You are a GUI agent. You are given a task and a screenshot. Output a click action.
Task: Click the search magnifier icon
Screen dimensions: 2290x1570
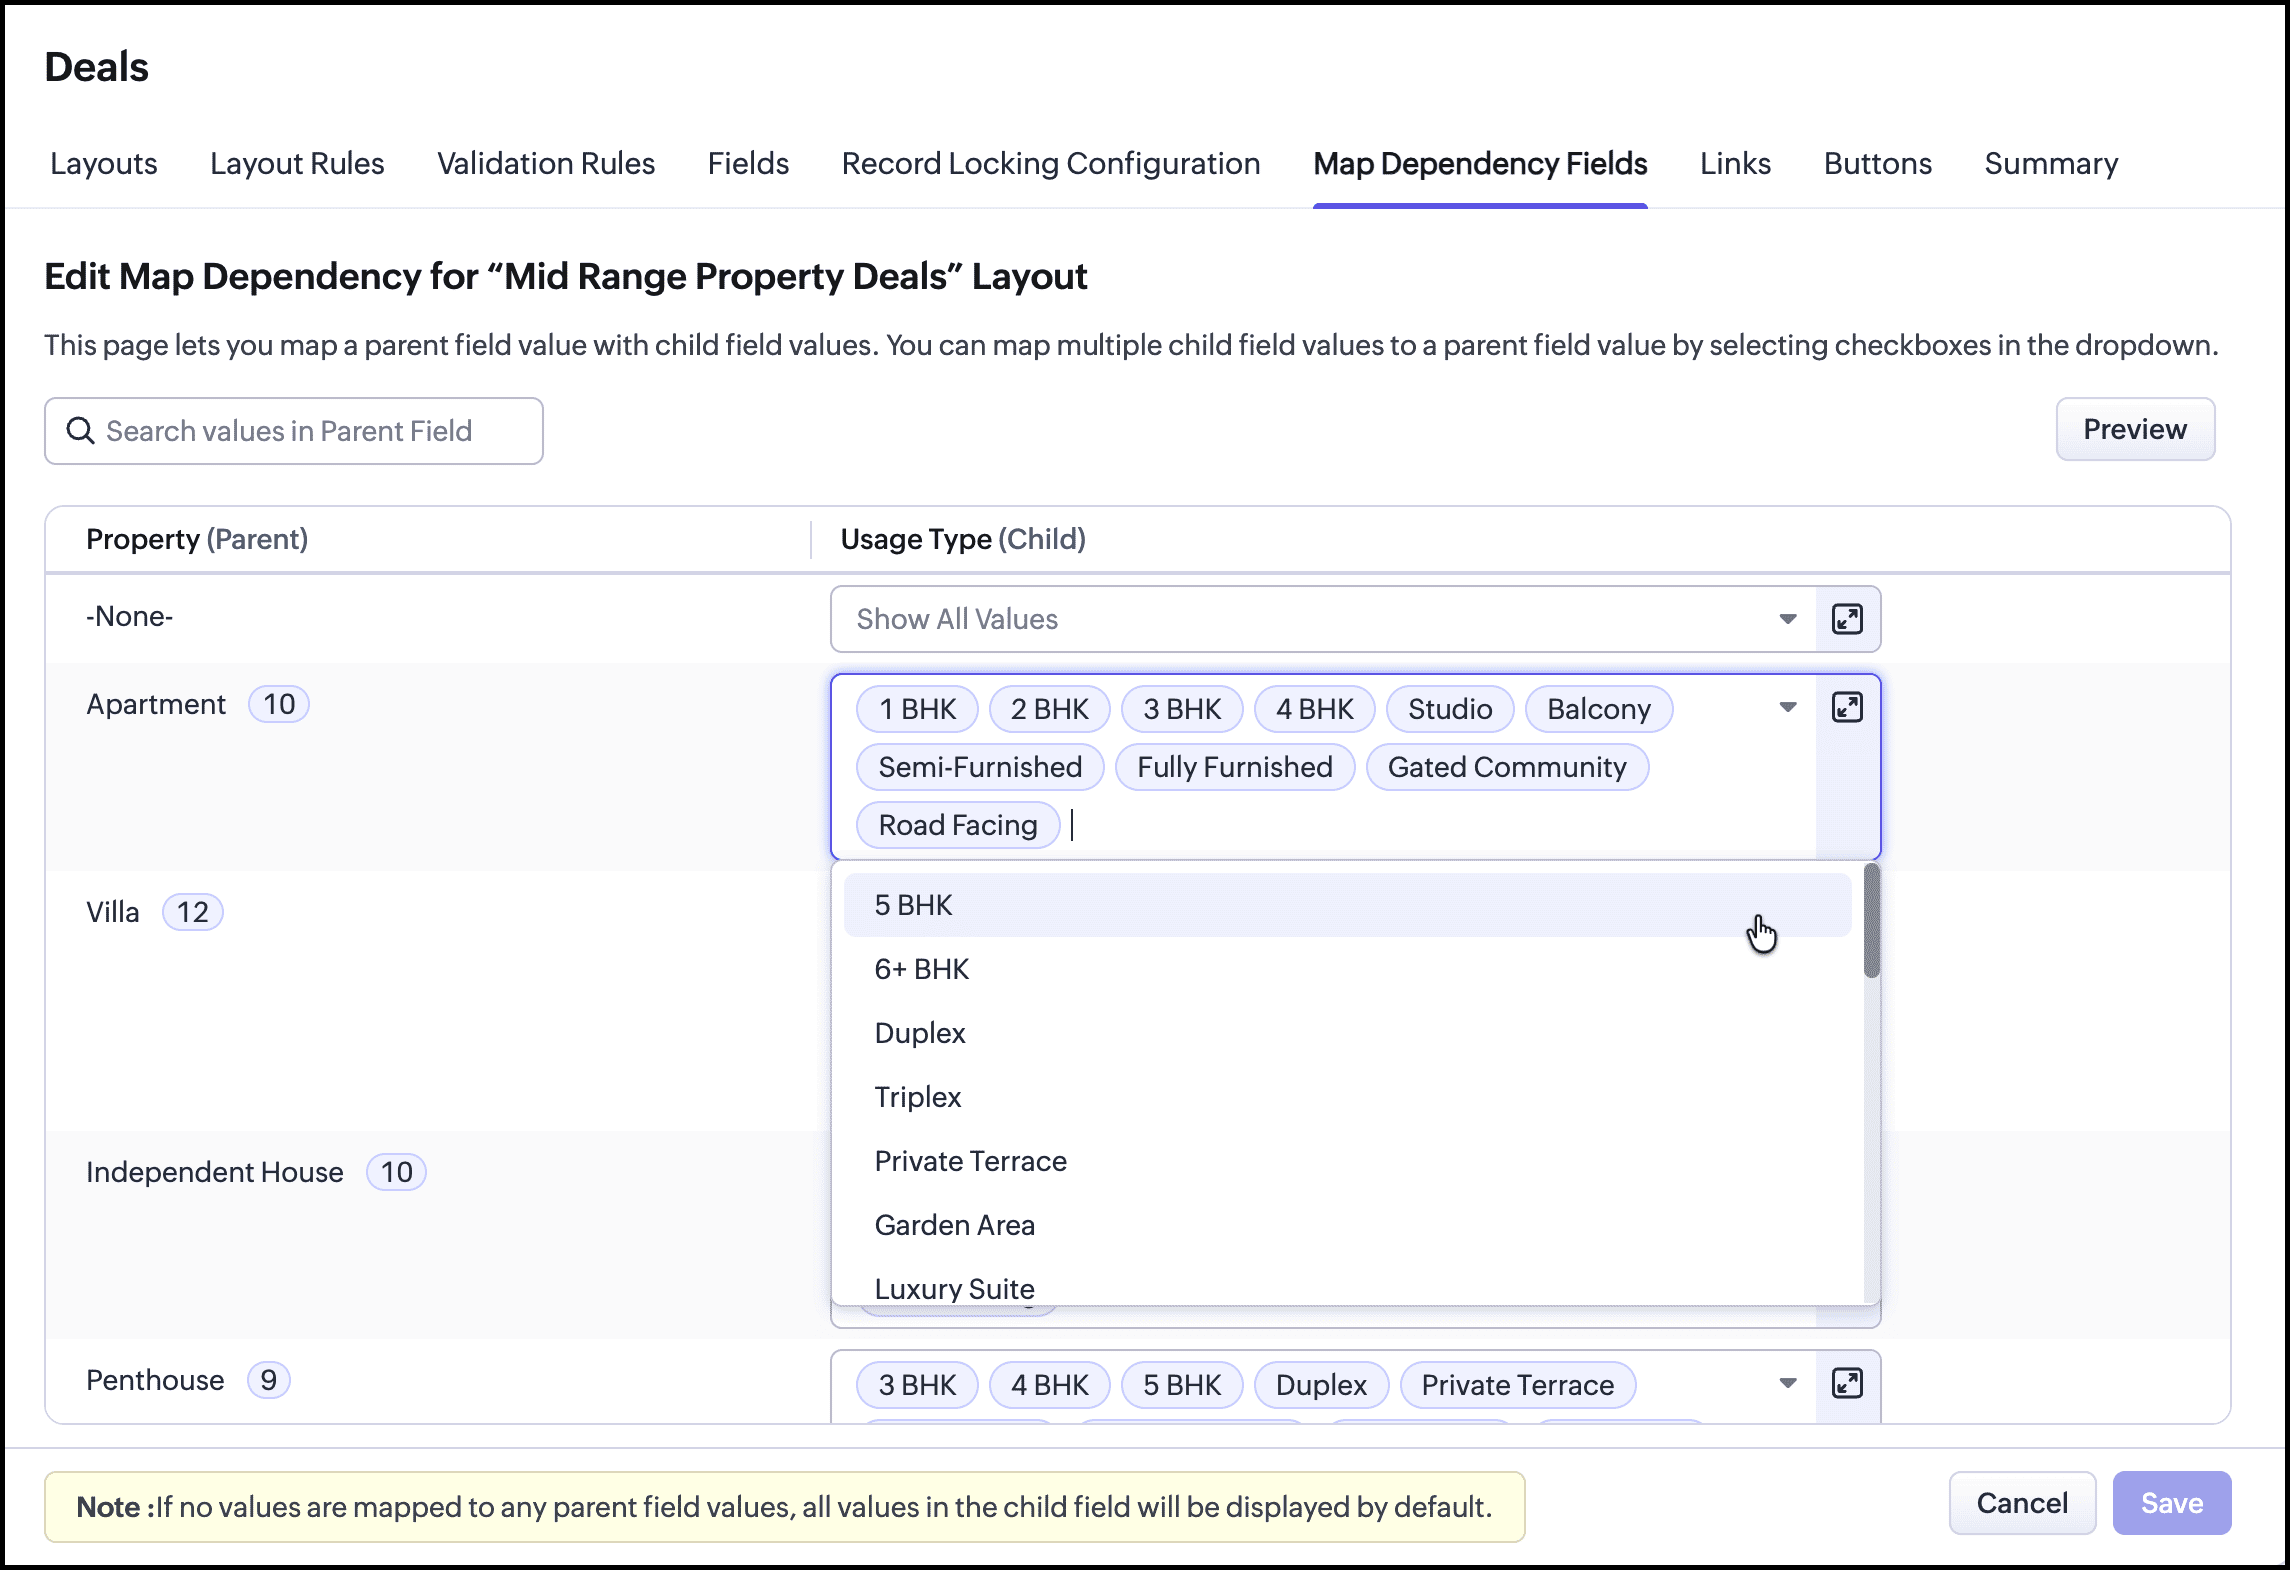(x=80, y=431)
